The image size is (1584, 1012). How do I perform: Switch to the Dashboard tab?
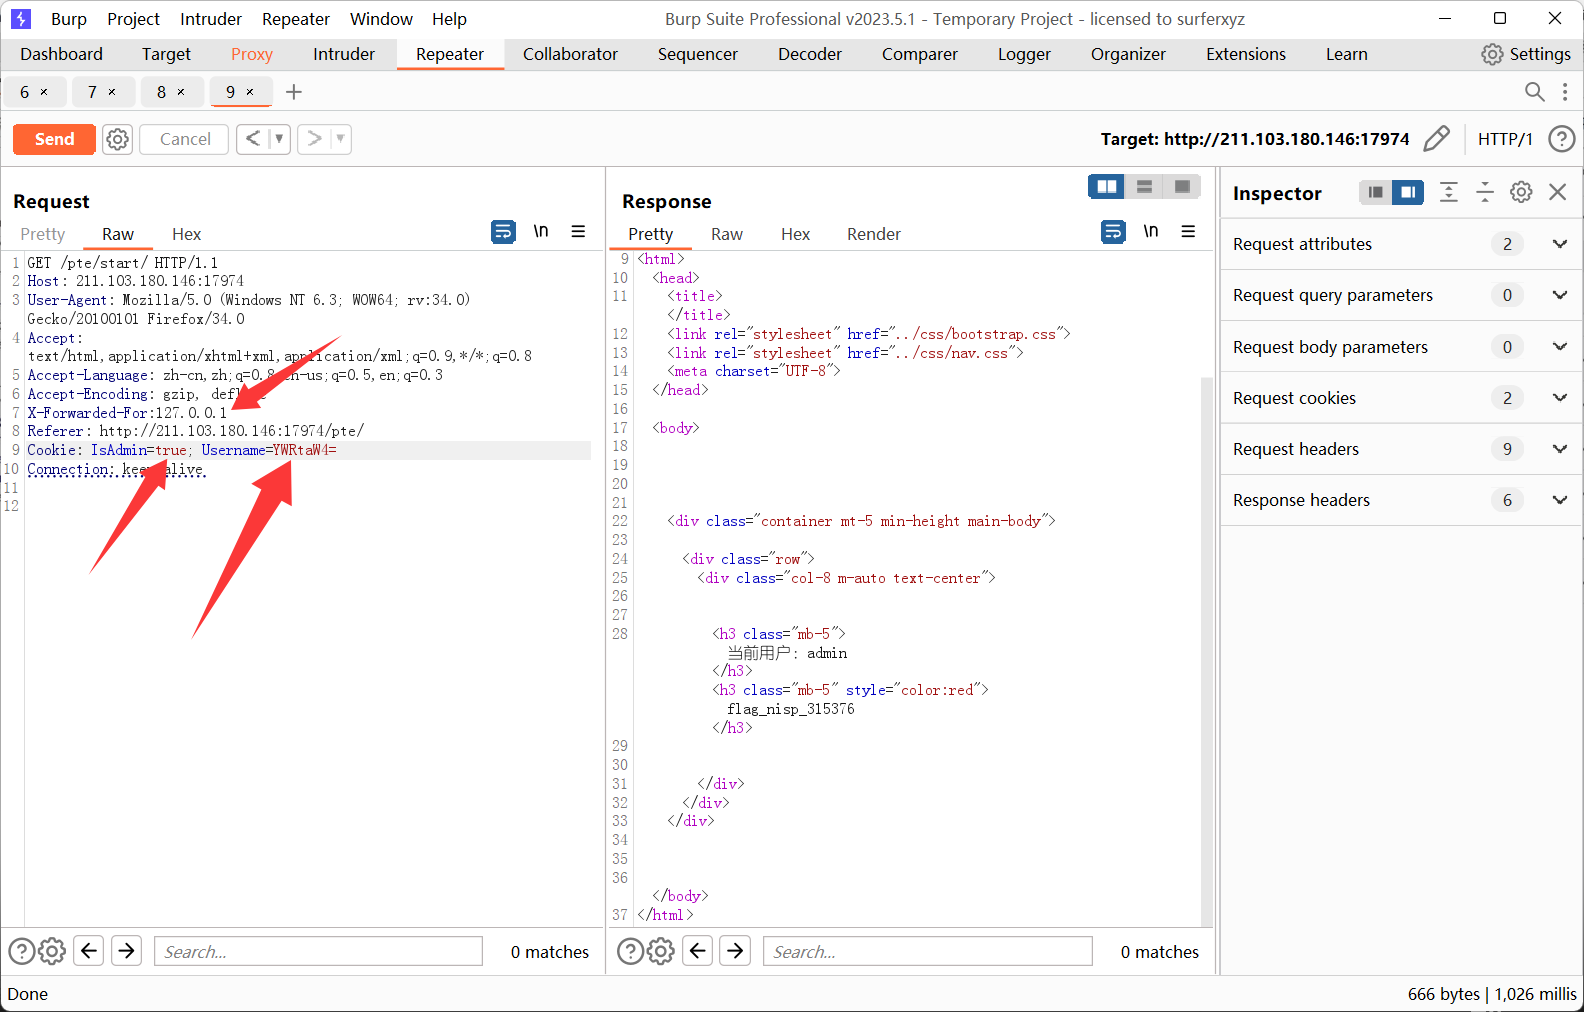61,54
